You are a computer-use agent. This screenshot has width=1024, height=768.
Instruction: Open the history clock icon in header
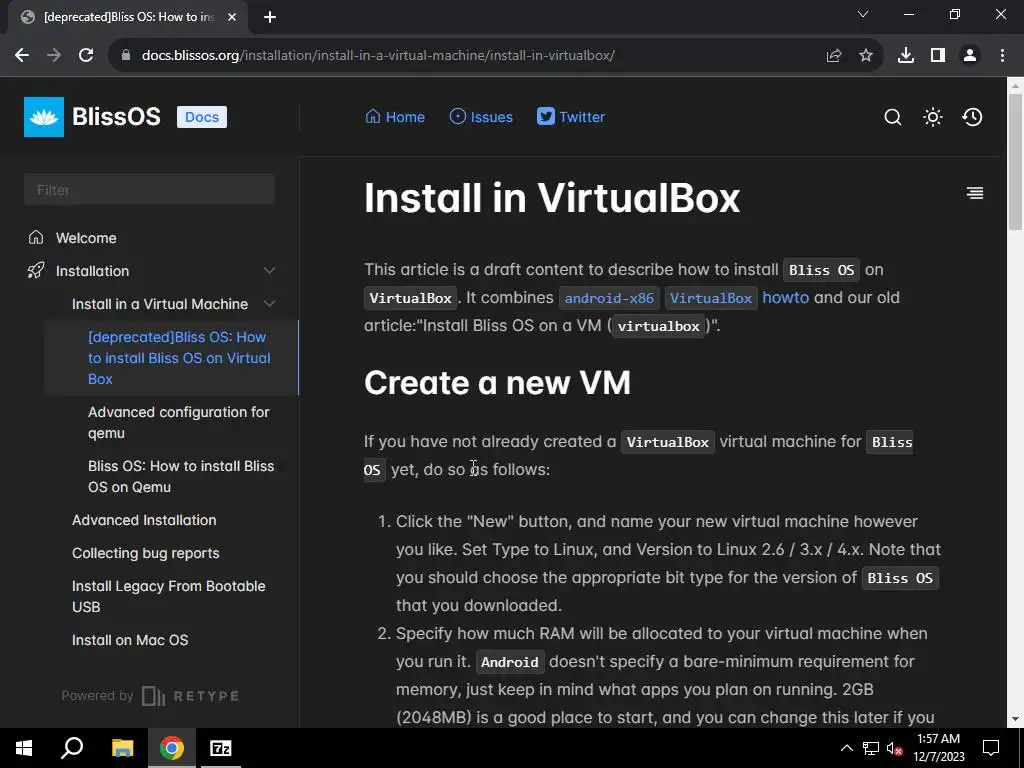[972, 117]
